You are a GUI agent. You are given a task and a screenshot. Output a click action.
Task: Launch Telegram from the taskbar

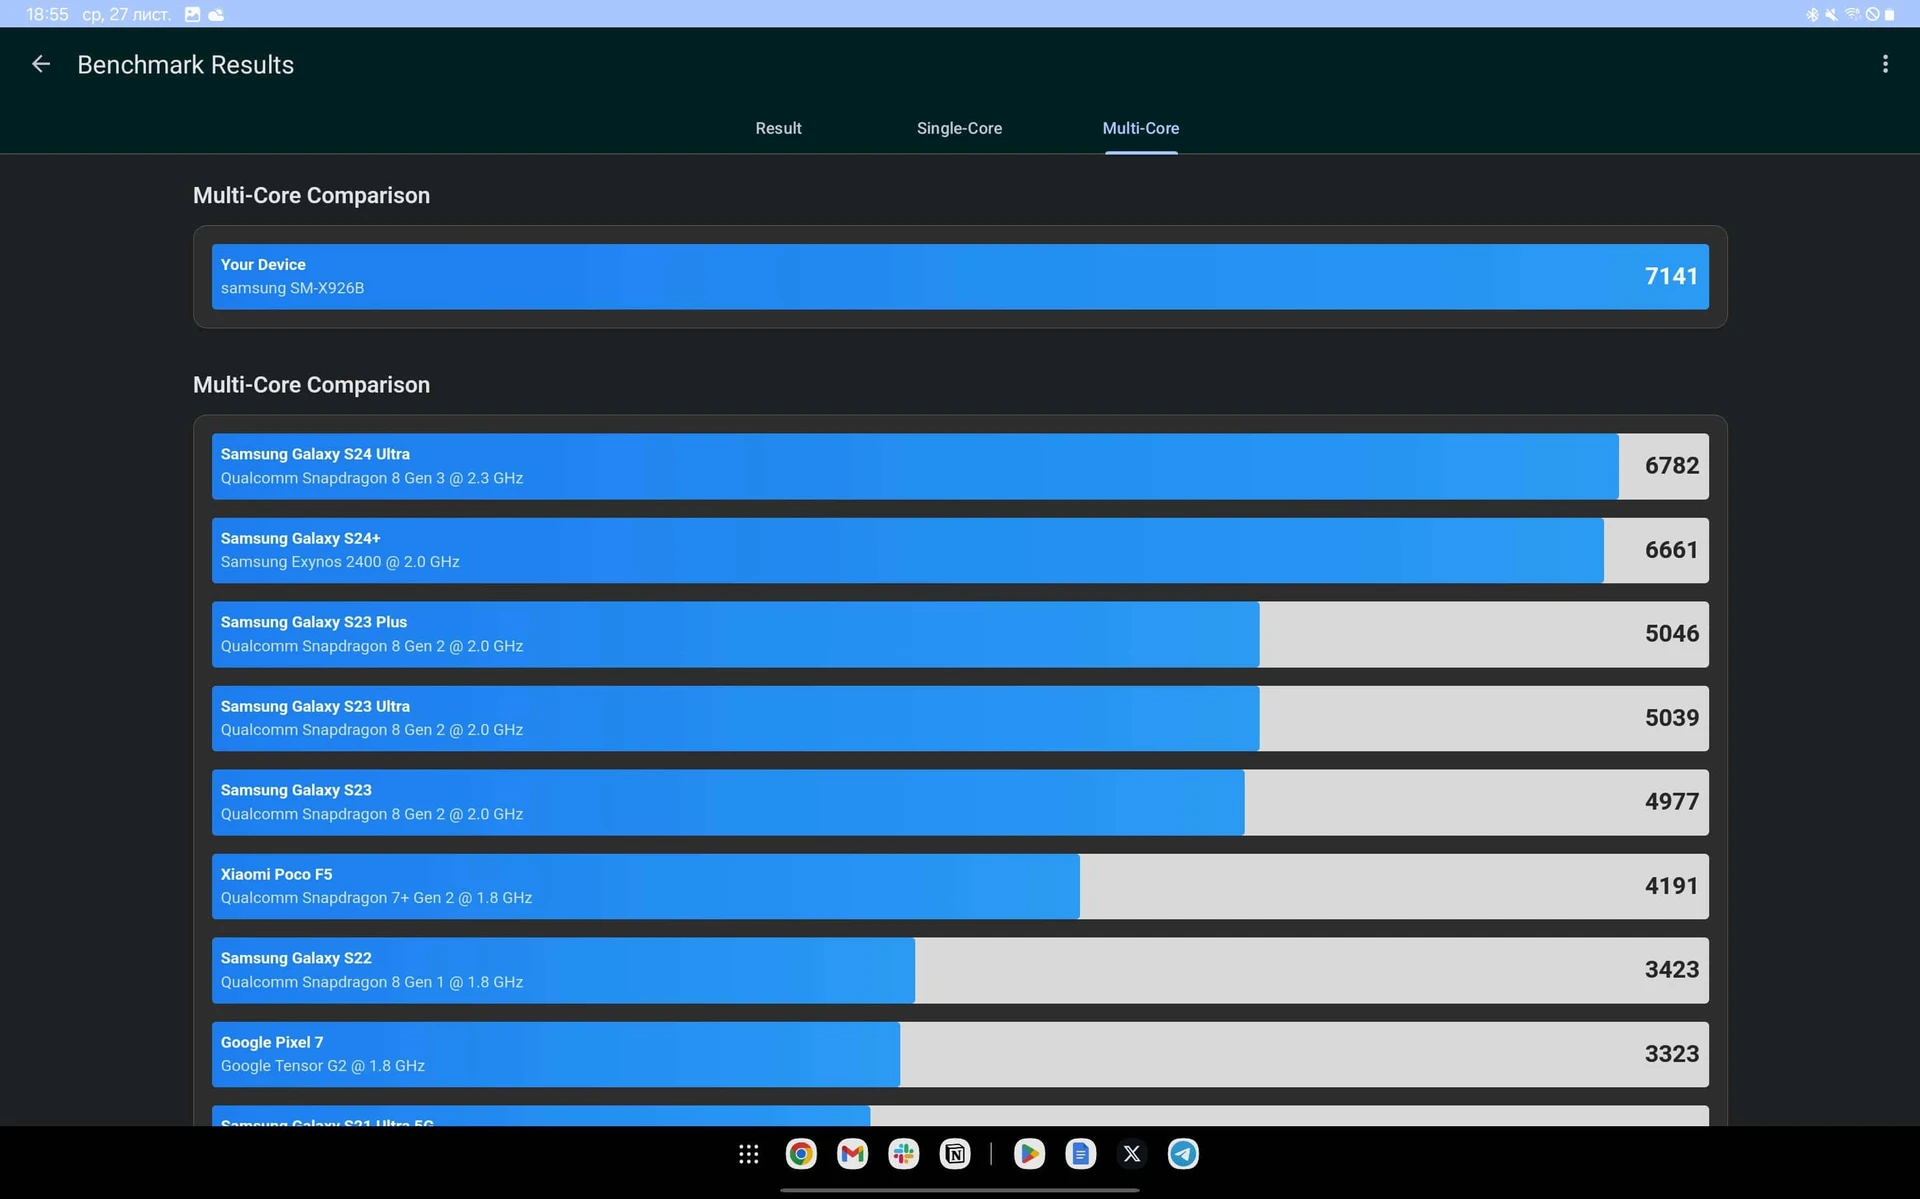(1183, 1154)
